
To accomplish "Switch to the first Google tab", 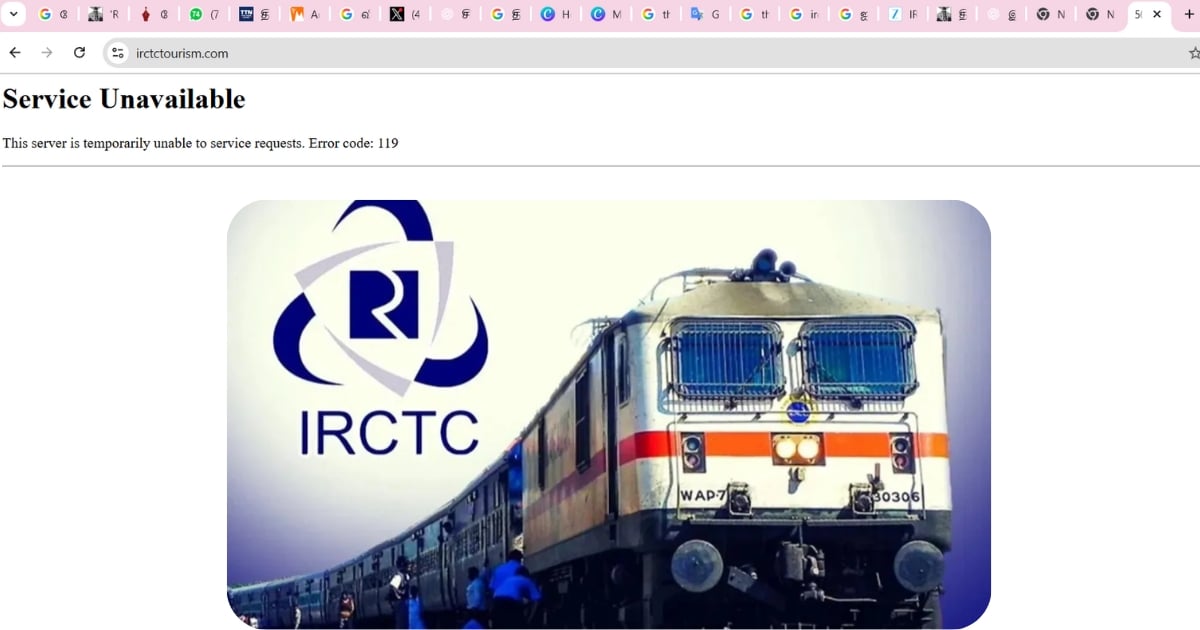I will pos(53,14).
